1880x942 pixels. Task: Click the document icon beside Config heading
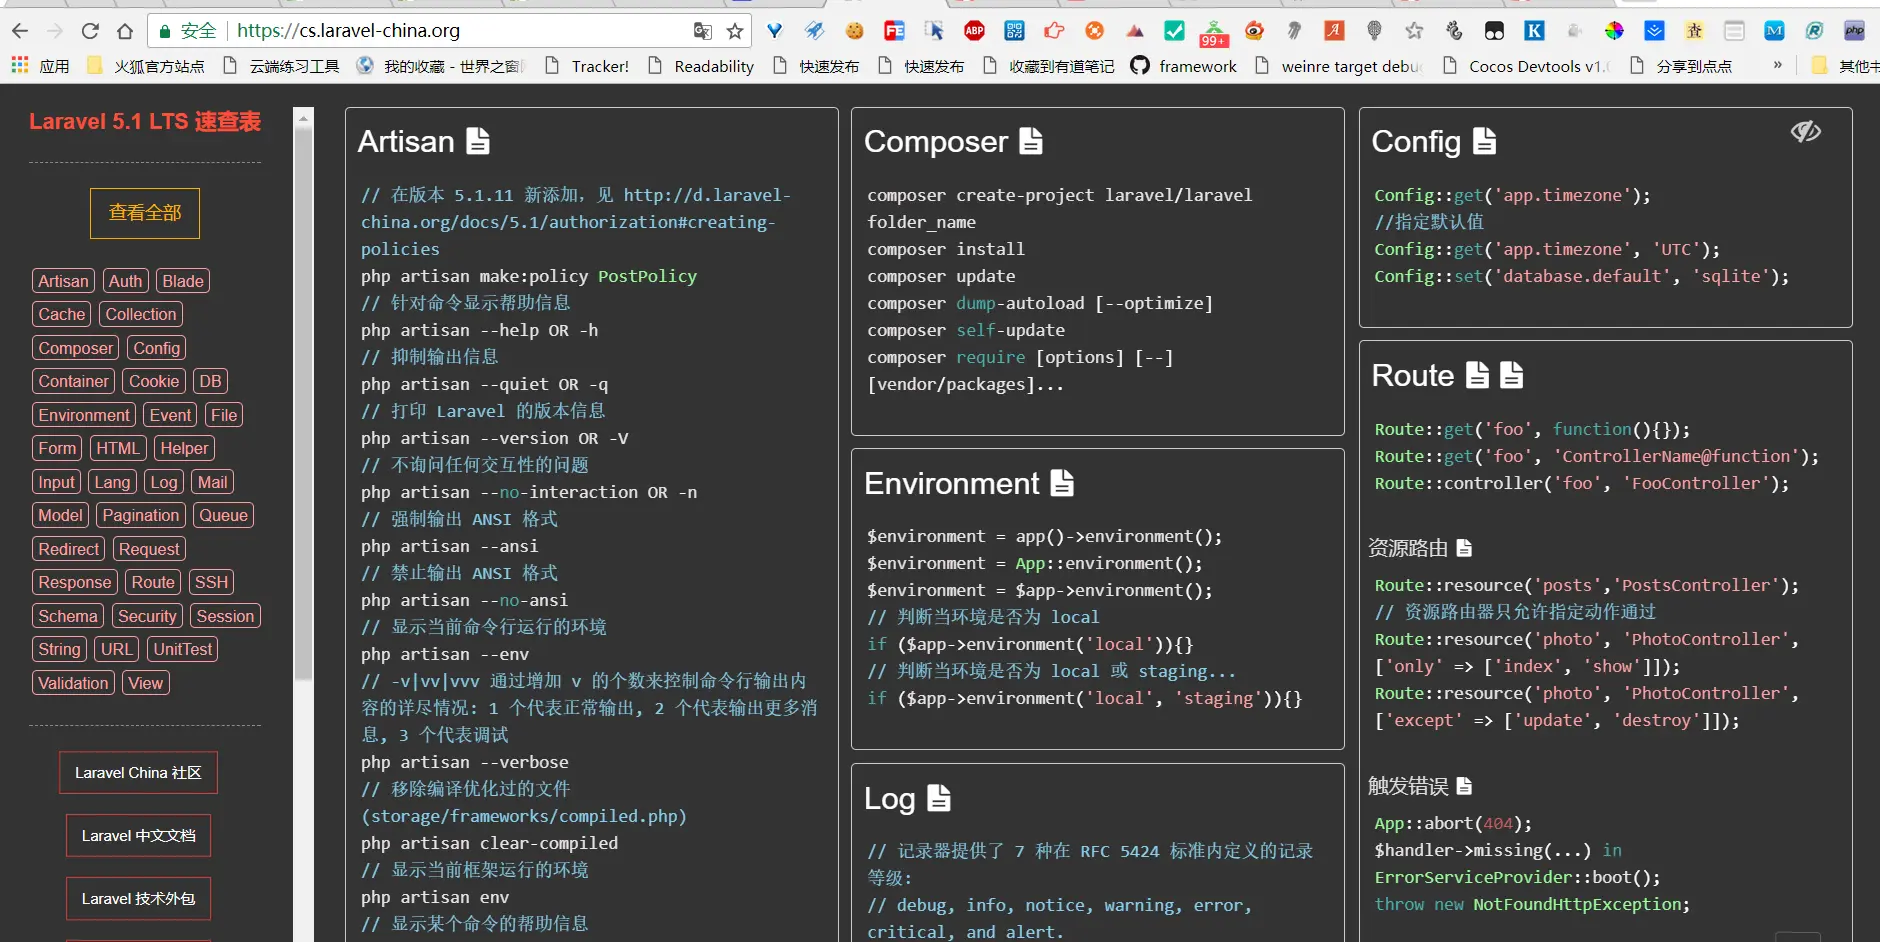pos(1485,141)
